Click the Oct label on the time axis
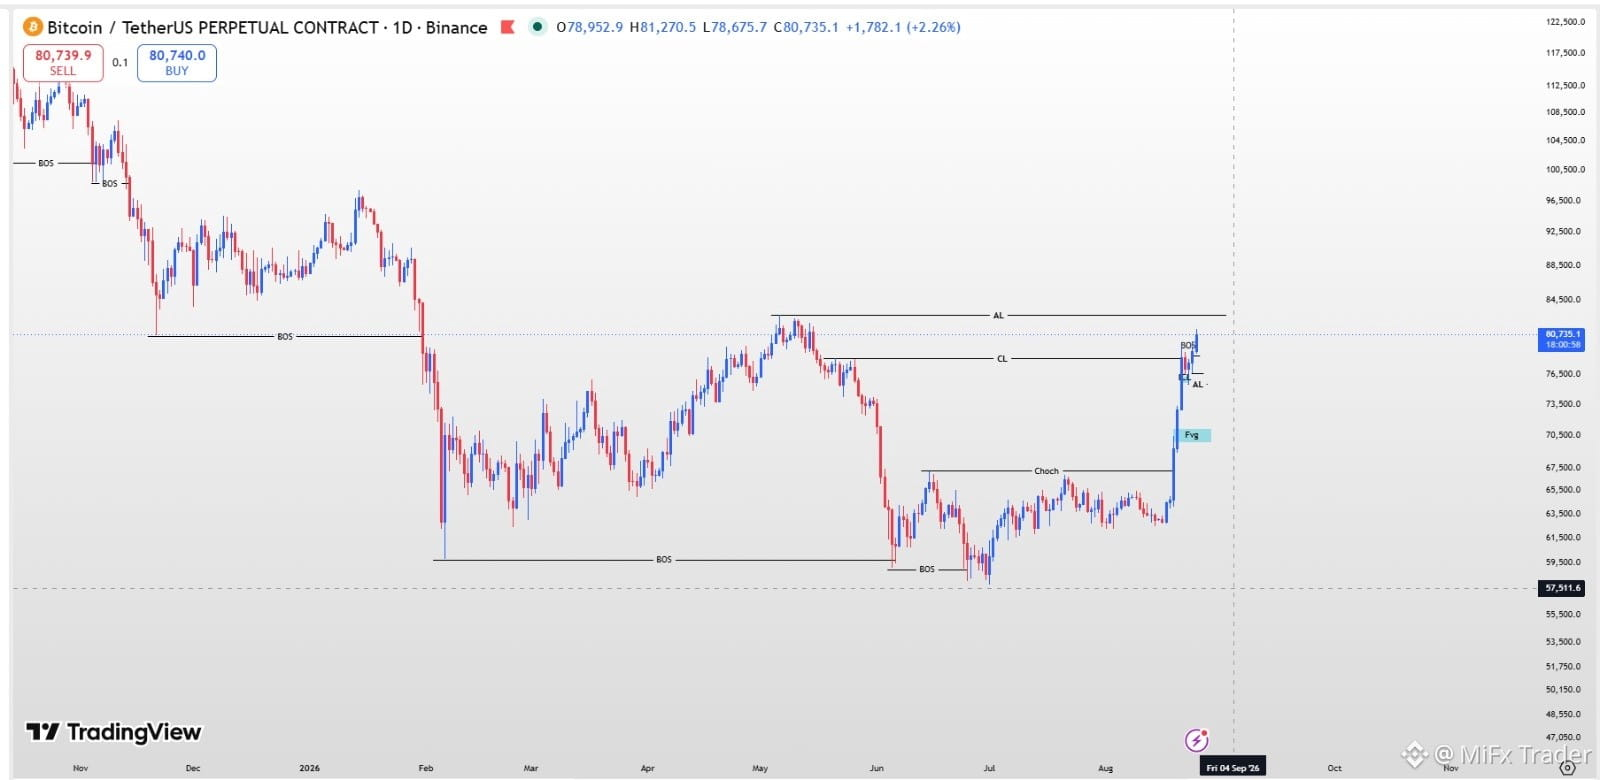Viewport: 1600px width, 780px height. [1334, 768]
